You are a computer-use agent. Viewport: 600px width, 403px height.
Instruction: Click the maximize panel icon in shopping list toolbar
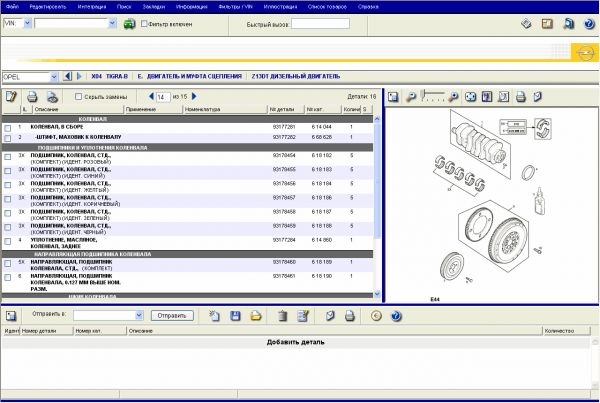point(11,316)
